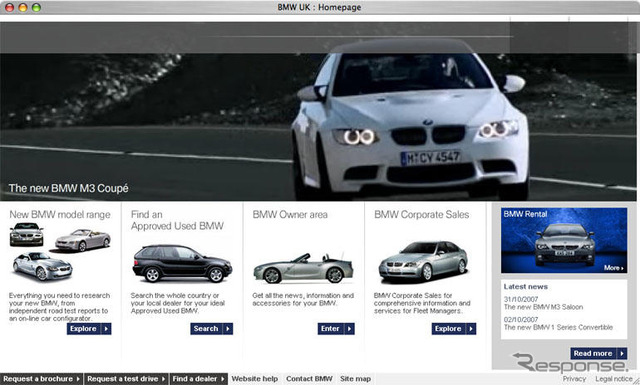This screenshot has height=385, width=640.
Task: Click the arrow on Request a brochure
Action: [78, 379]
